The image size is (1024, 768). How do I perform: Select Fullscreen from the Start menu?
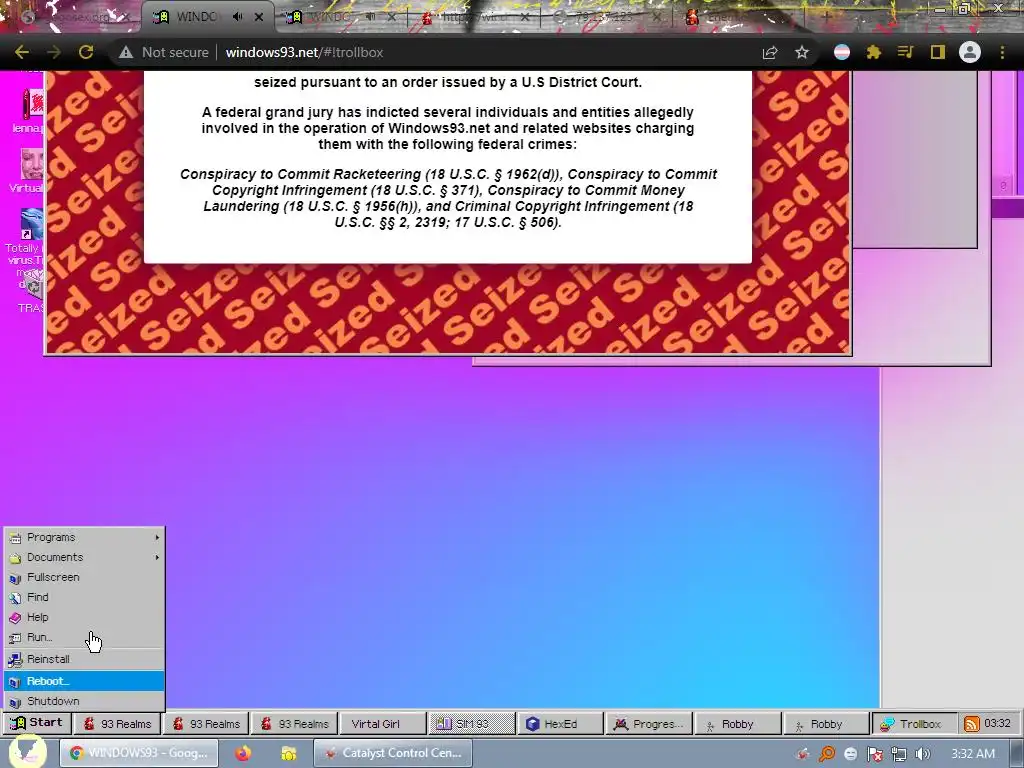(x=84, y=577)
